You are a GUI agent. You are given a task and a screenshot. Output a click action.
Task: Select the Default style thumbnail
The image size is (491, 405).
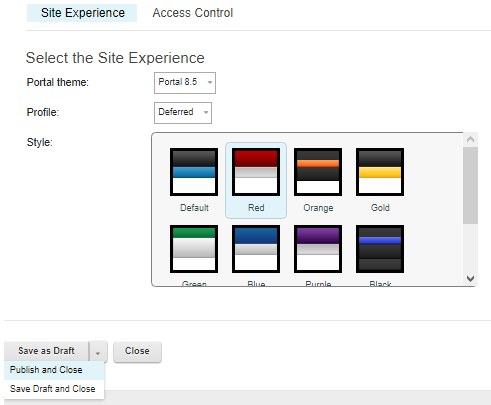click(194, 172)
